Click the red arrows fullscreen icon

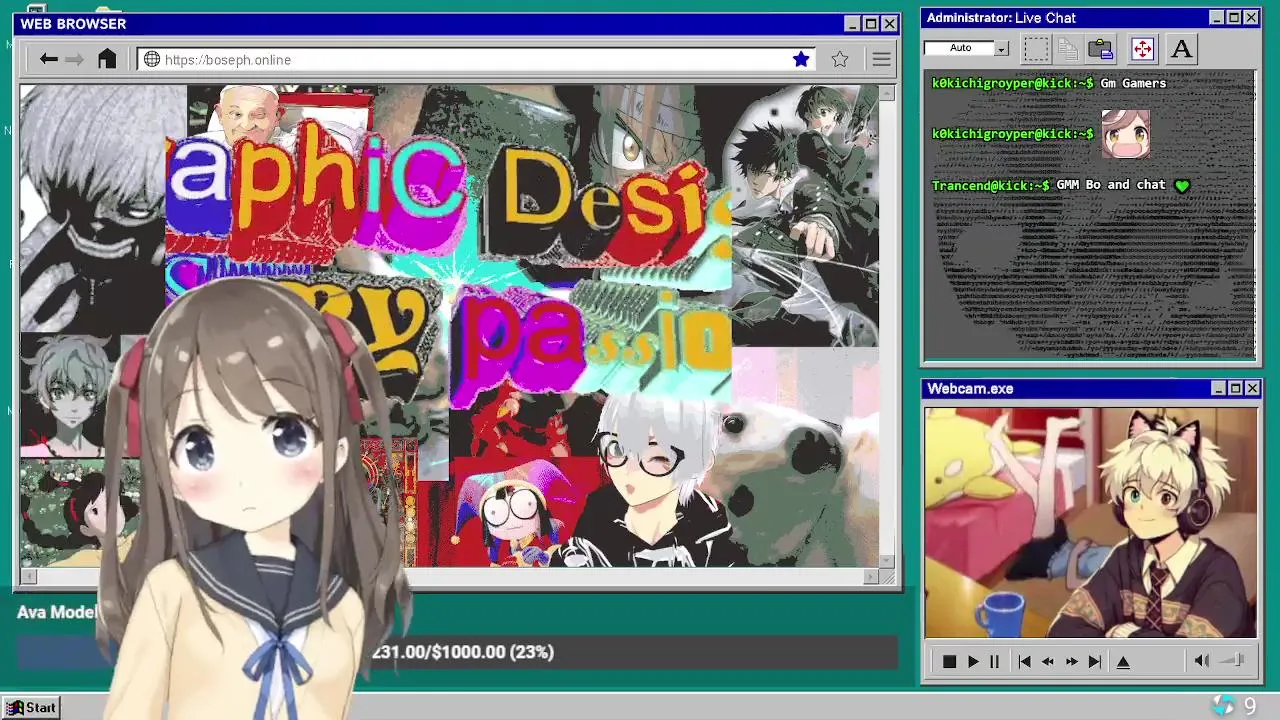point(1142,48)
